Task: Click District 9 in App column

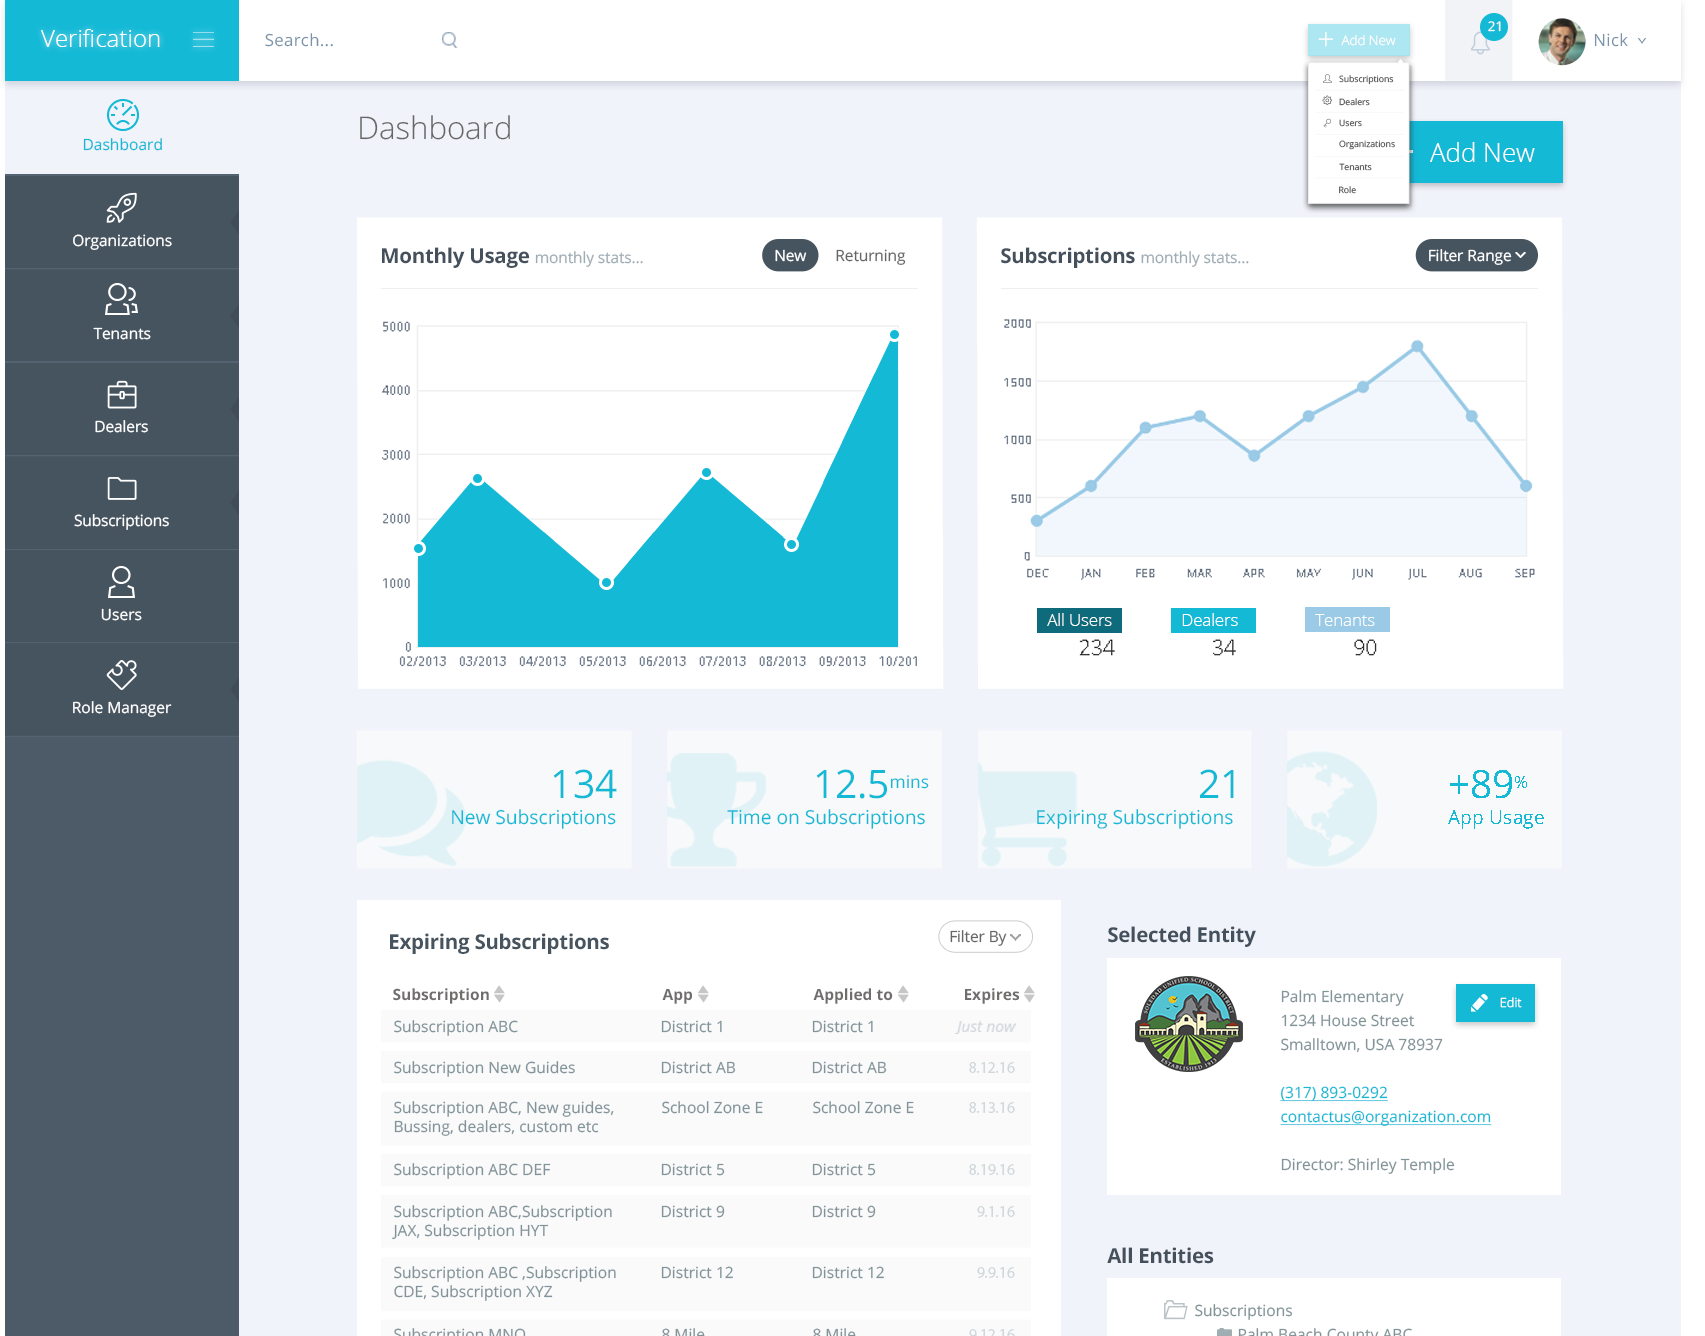Action: (692, 1211)
